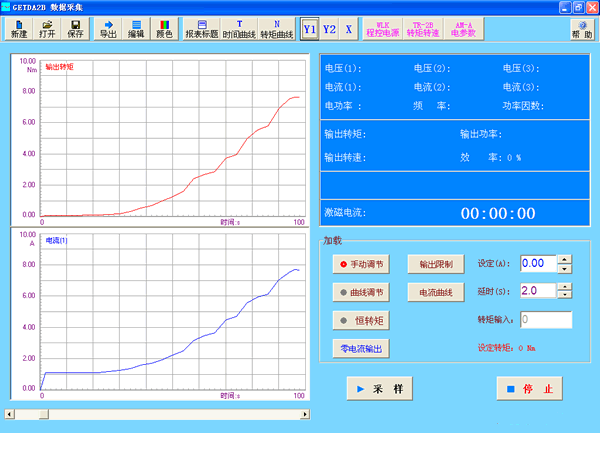Open the 编辑 (Edit) tool
This screenshot has height=450, width=600.
pyautogui.click(x=136, y=28)
